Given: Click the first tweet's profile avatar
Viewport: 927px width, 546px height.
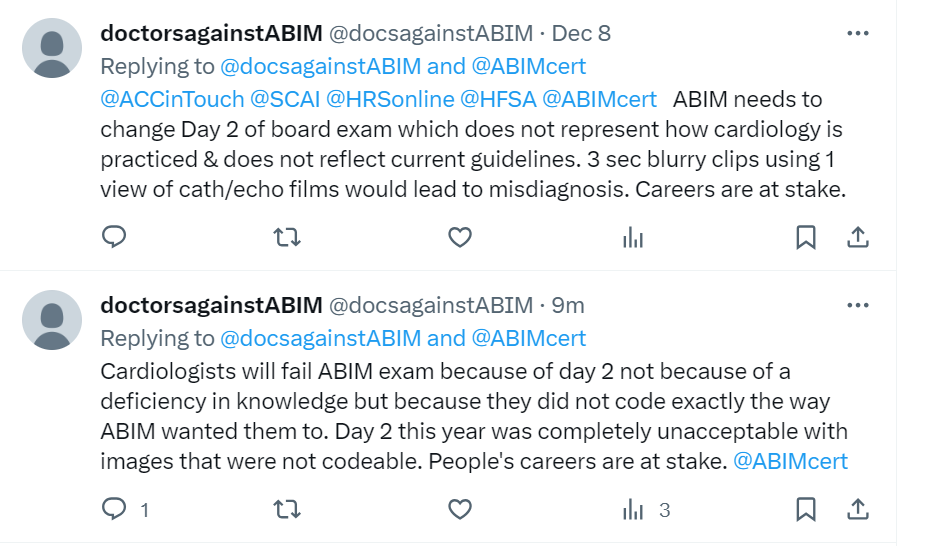Looking at the screenshot, I should click(x=52, y=48).
